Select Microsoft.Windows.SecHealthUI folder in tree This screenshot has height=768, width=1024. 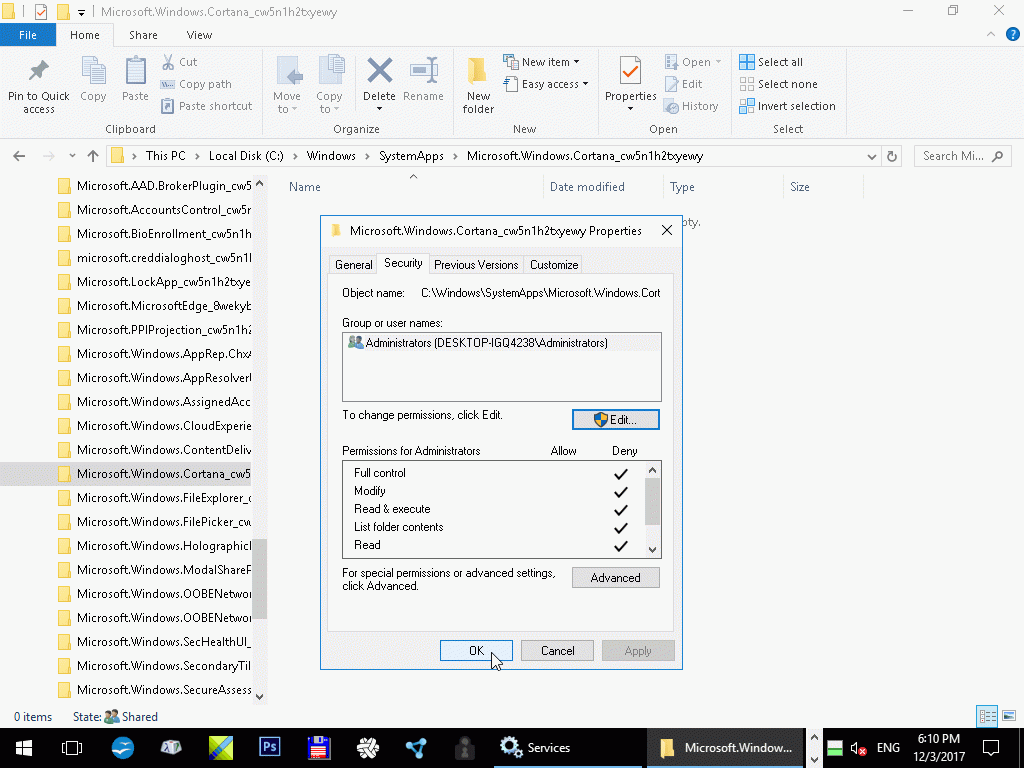click(154, 642)
